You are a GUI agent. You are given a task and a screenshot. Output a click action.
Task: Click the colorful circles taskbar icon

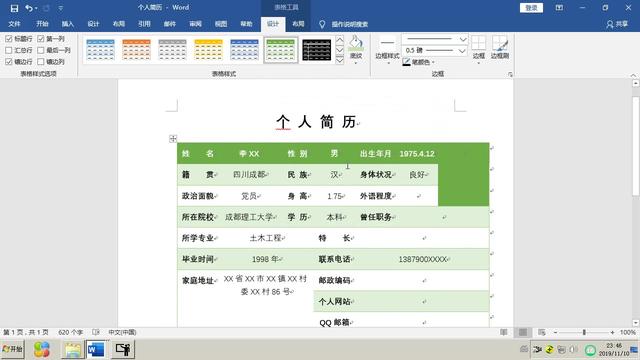pos(42,350)
